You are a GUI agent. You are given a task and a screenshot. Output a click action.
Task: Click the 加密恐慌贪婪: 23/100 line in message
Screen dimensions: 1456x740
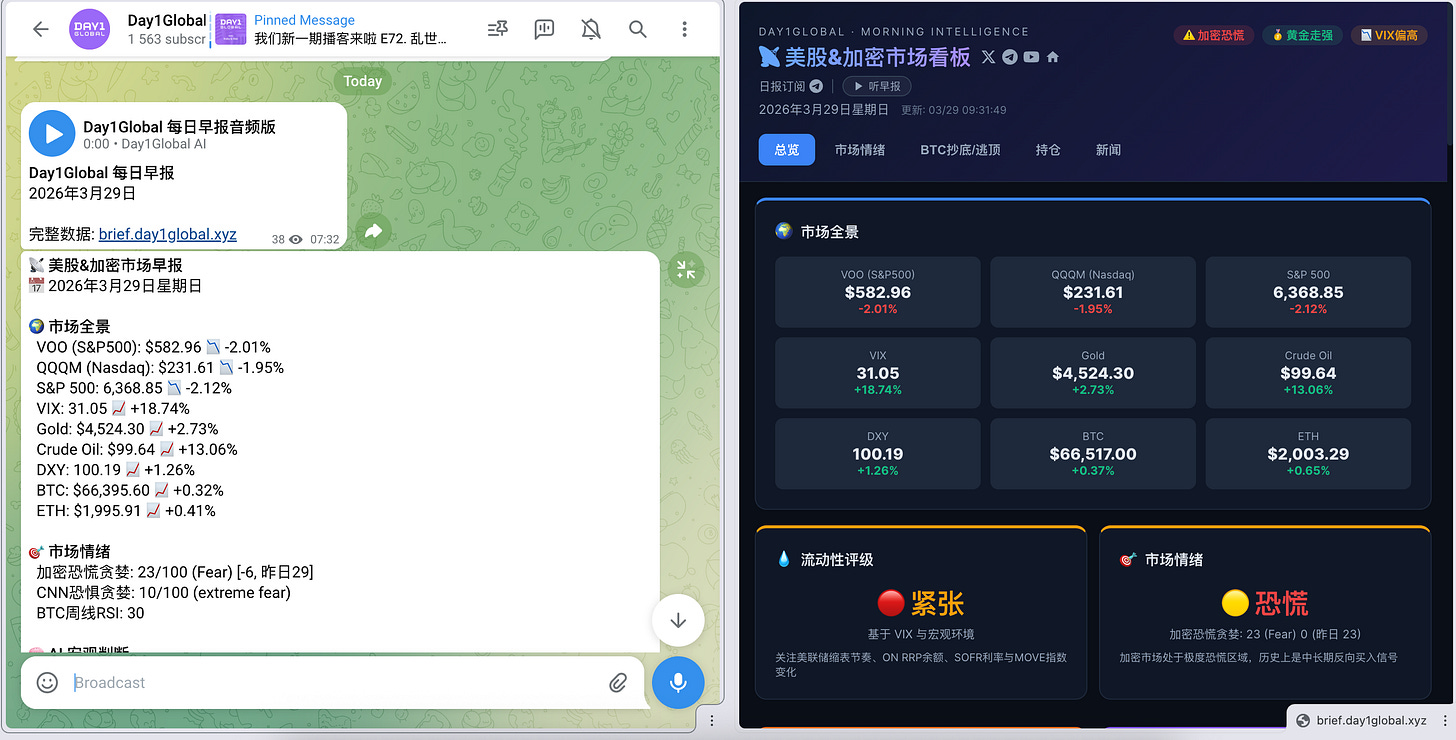175,572
